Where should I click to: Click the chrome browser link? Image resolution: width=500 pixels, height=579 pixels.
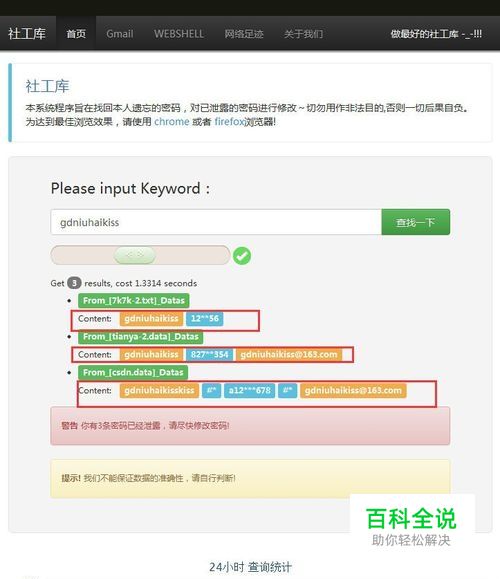(x=172, y=121)
